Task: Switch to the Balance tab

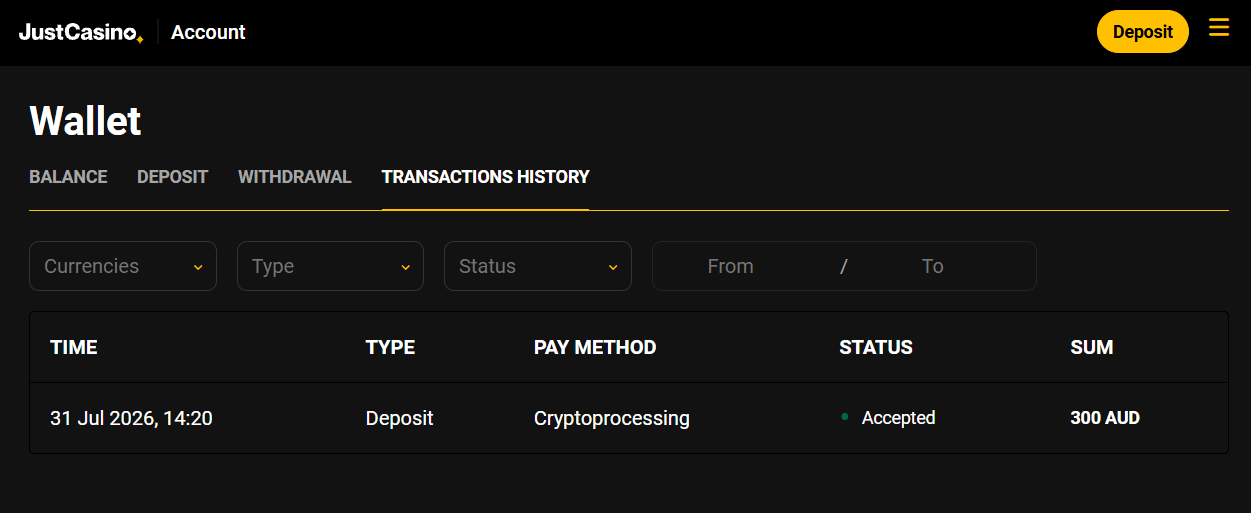Action: (x=68, y=177)
